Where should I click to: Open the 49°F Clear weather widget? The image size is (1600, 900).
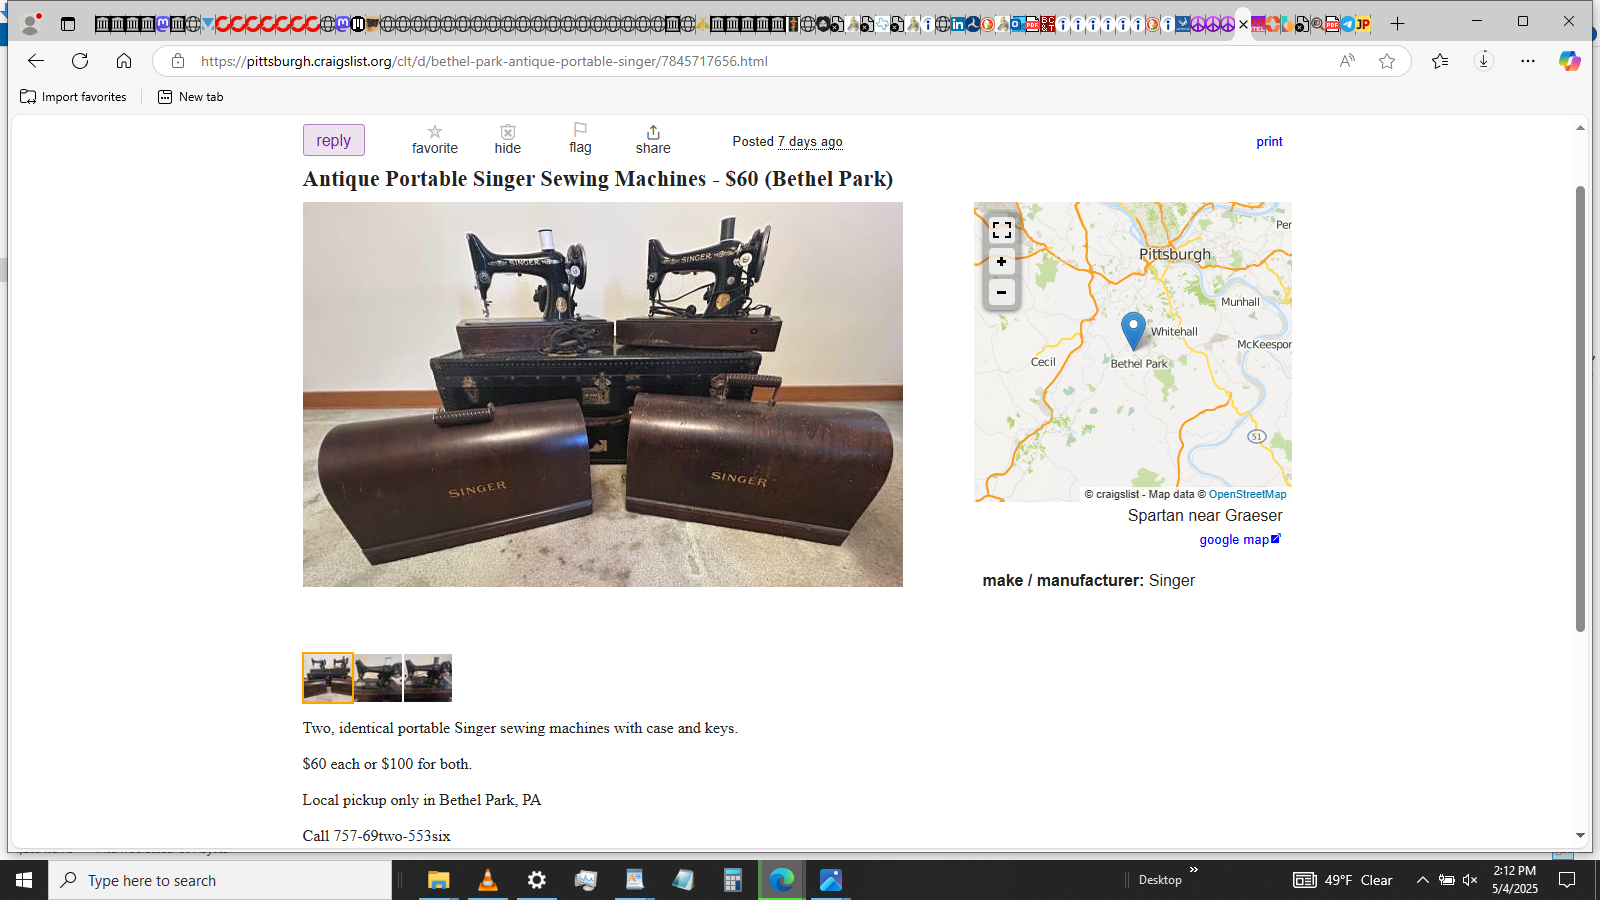[x=1343, y=880]
